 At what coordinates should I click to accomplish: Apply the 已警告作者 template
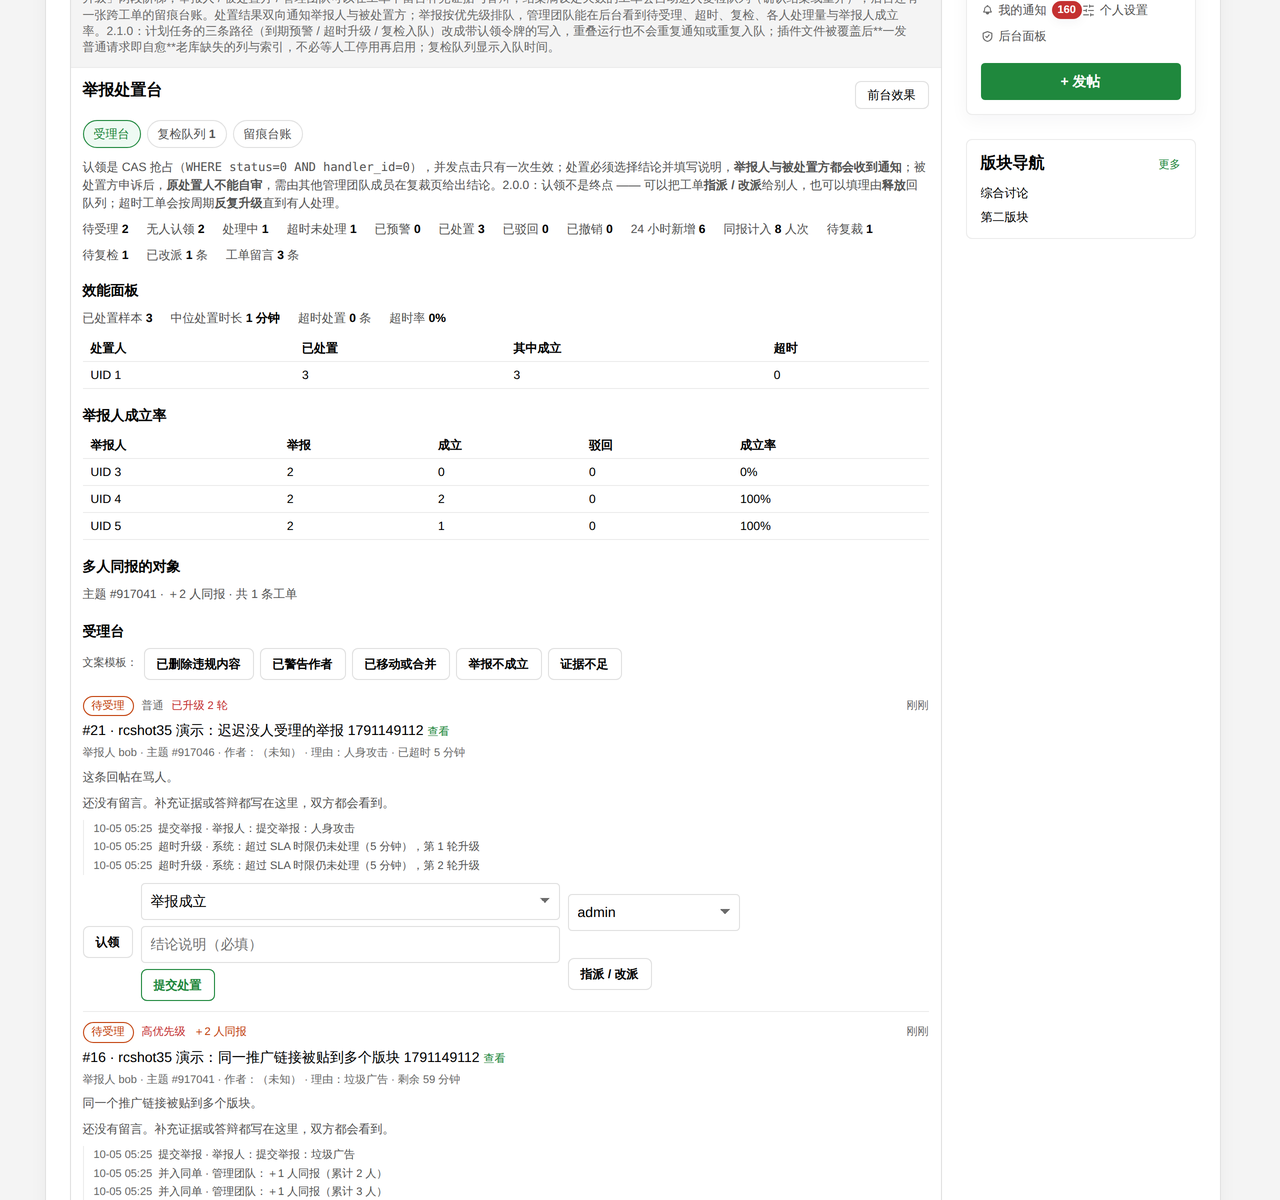[x=302, y=664]
